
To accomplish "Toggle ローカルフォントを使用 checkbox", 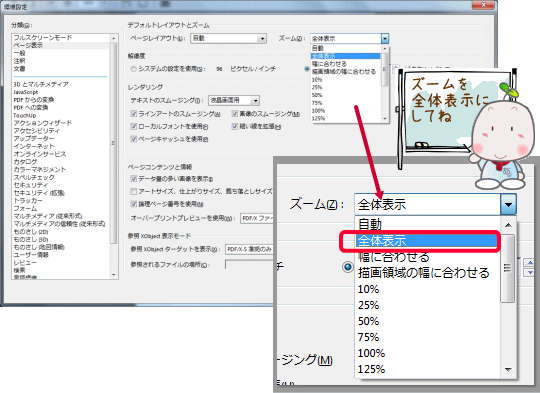I will [x=134, y=126].
